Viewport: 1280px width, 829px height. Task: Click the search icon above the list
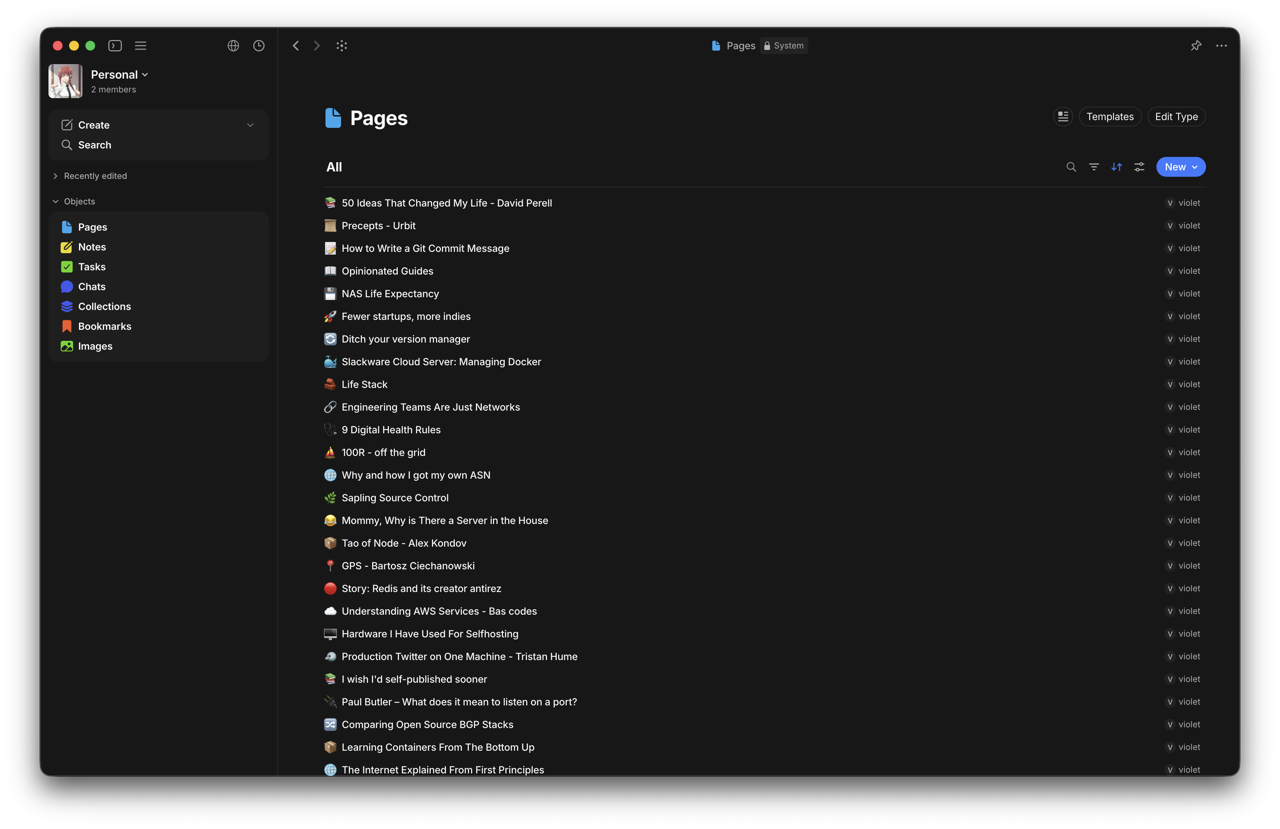(x=1071, y=167)
